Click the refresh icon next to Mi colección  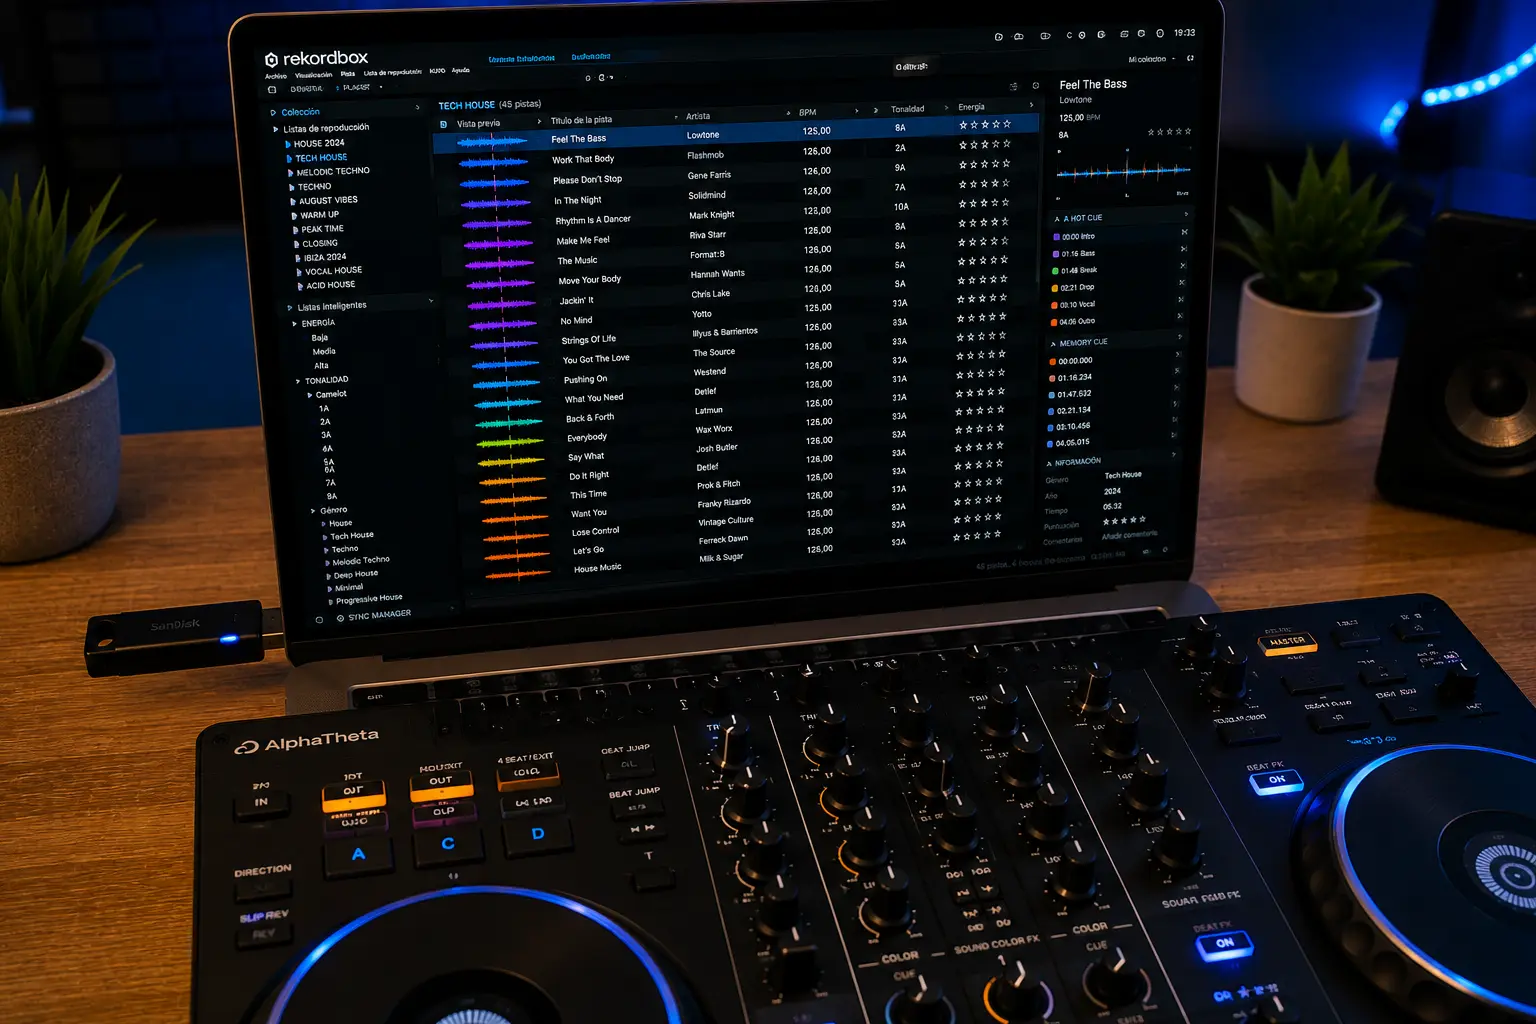click(1190, 58)
